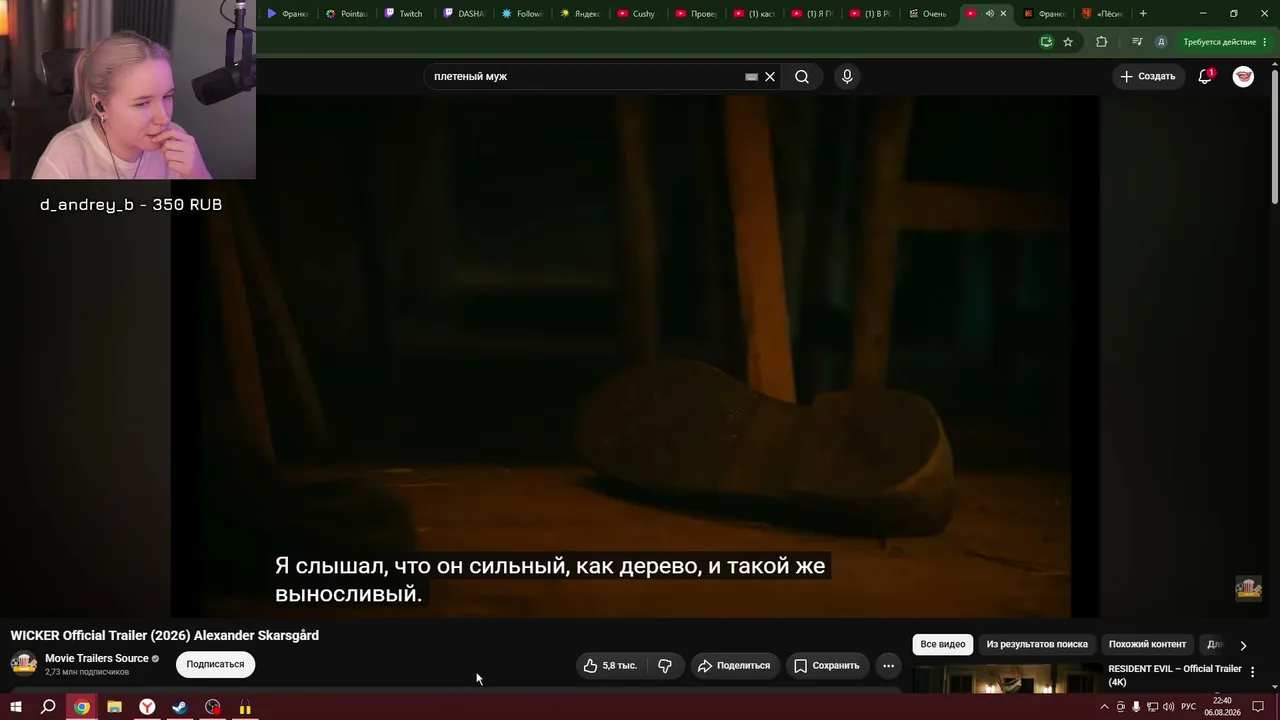Open the Movie Trailers Source channel link
The height and width of the screenshot is (720, 1280).
point(97,658)
